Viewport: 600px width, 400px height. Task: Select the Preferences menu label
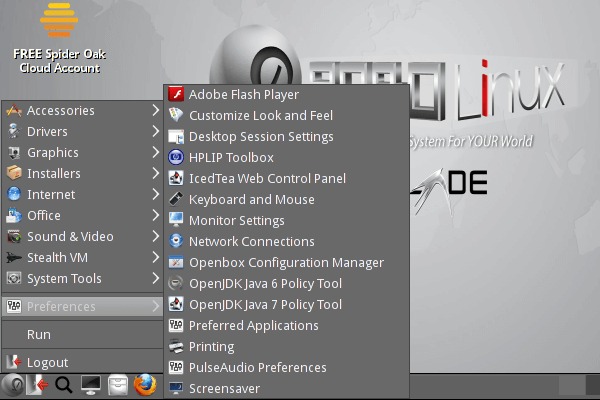(x=61, y=307)
